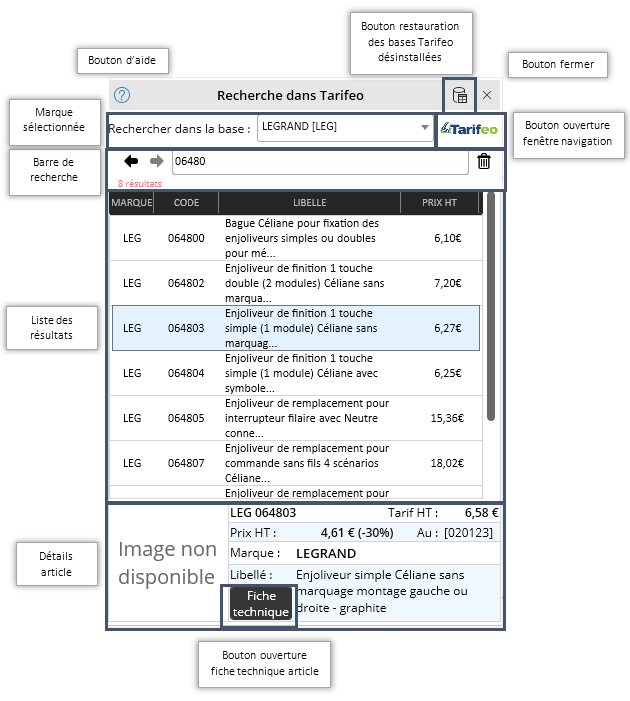Select the row with code 064805
This screenshot has width=630, height=701.
(x=296, y=418)
